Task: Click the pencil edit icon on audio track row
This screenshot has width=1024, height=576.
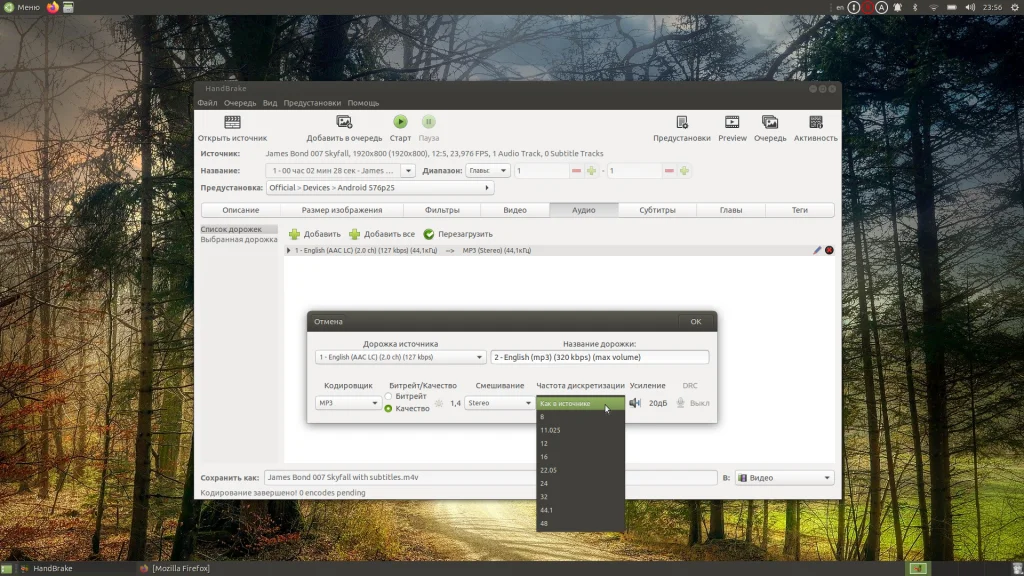Action: (817, 250)
